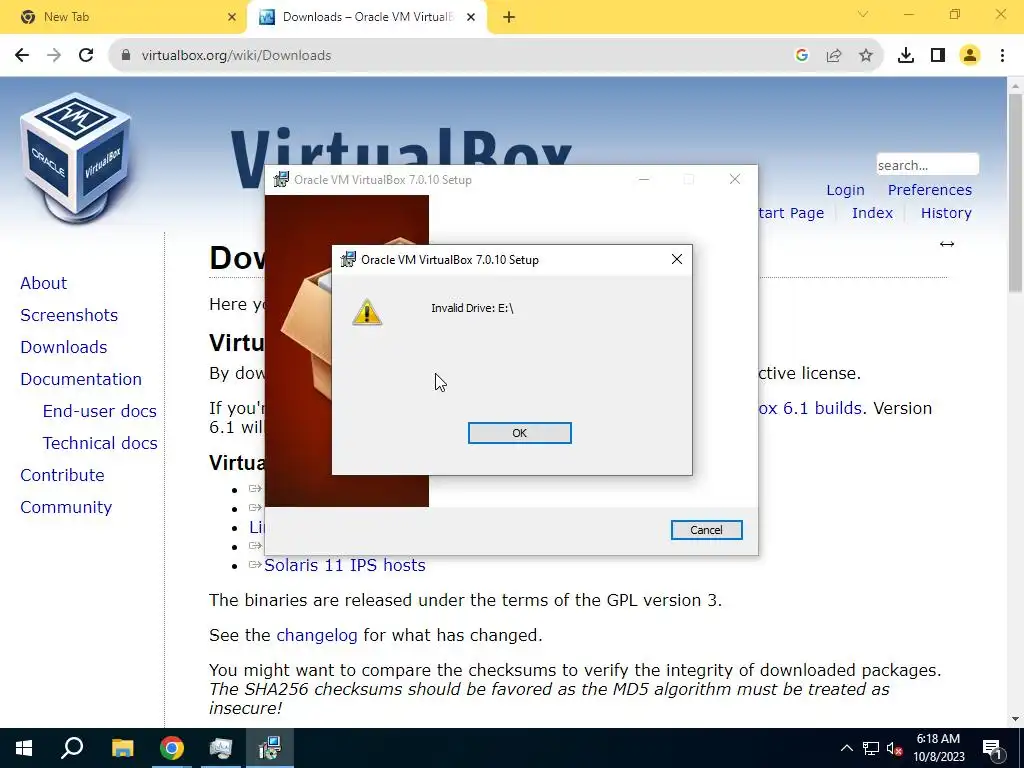1024x768 pixels.
Task: Click the taskbar clock showing 6:18 AM
Action: [x=938, y=748]
